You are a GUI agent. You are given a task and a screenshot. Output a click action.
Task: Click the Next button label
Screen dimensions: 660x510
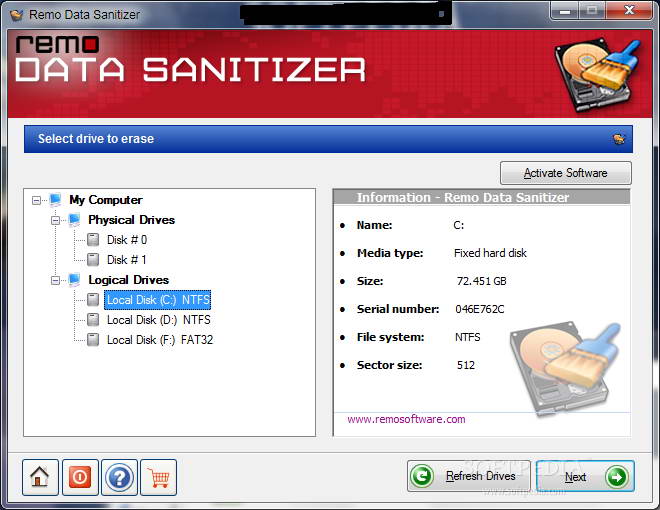pos(575,477)
